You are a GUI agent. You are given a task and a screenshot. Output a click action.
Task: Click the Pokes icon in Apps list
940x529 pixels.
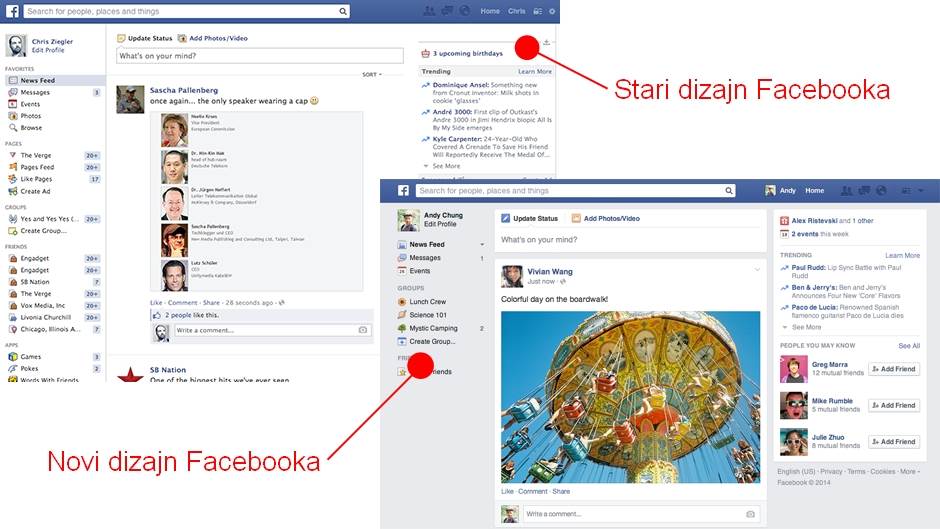(12, 368)
